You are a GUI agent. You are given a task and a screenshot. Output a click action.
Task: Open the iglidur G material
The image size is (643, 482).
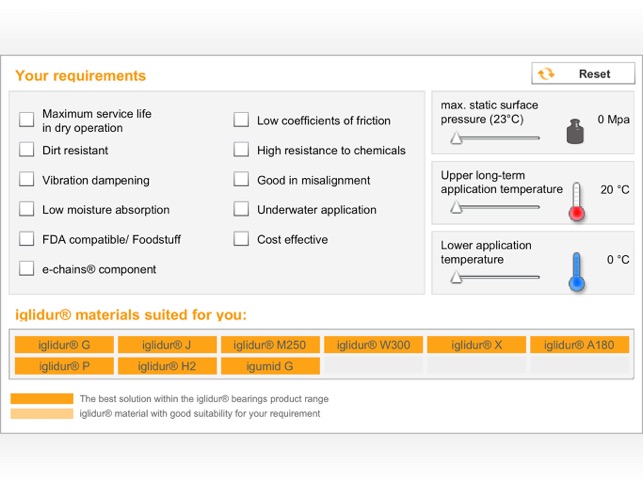click(x=64, y=345)
